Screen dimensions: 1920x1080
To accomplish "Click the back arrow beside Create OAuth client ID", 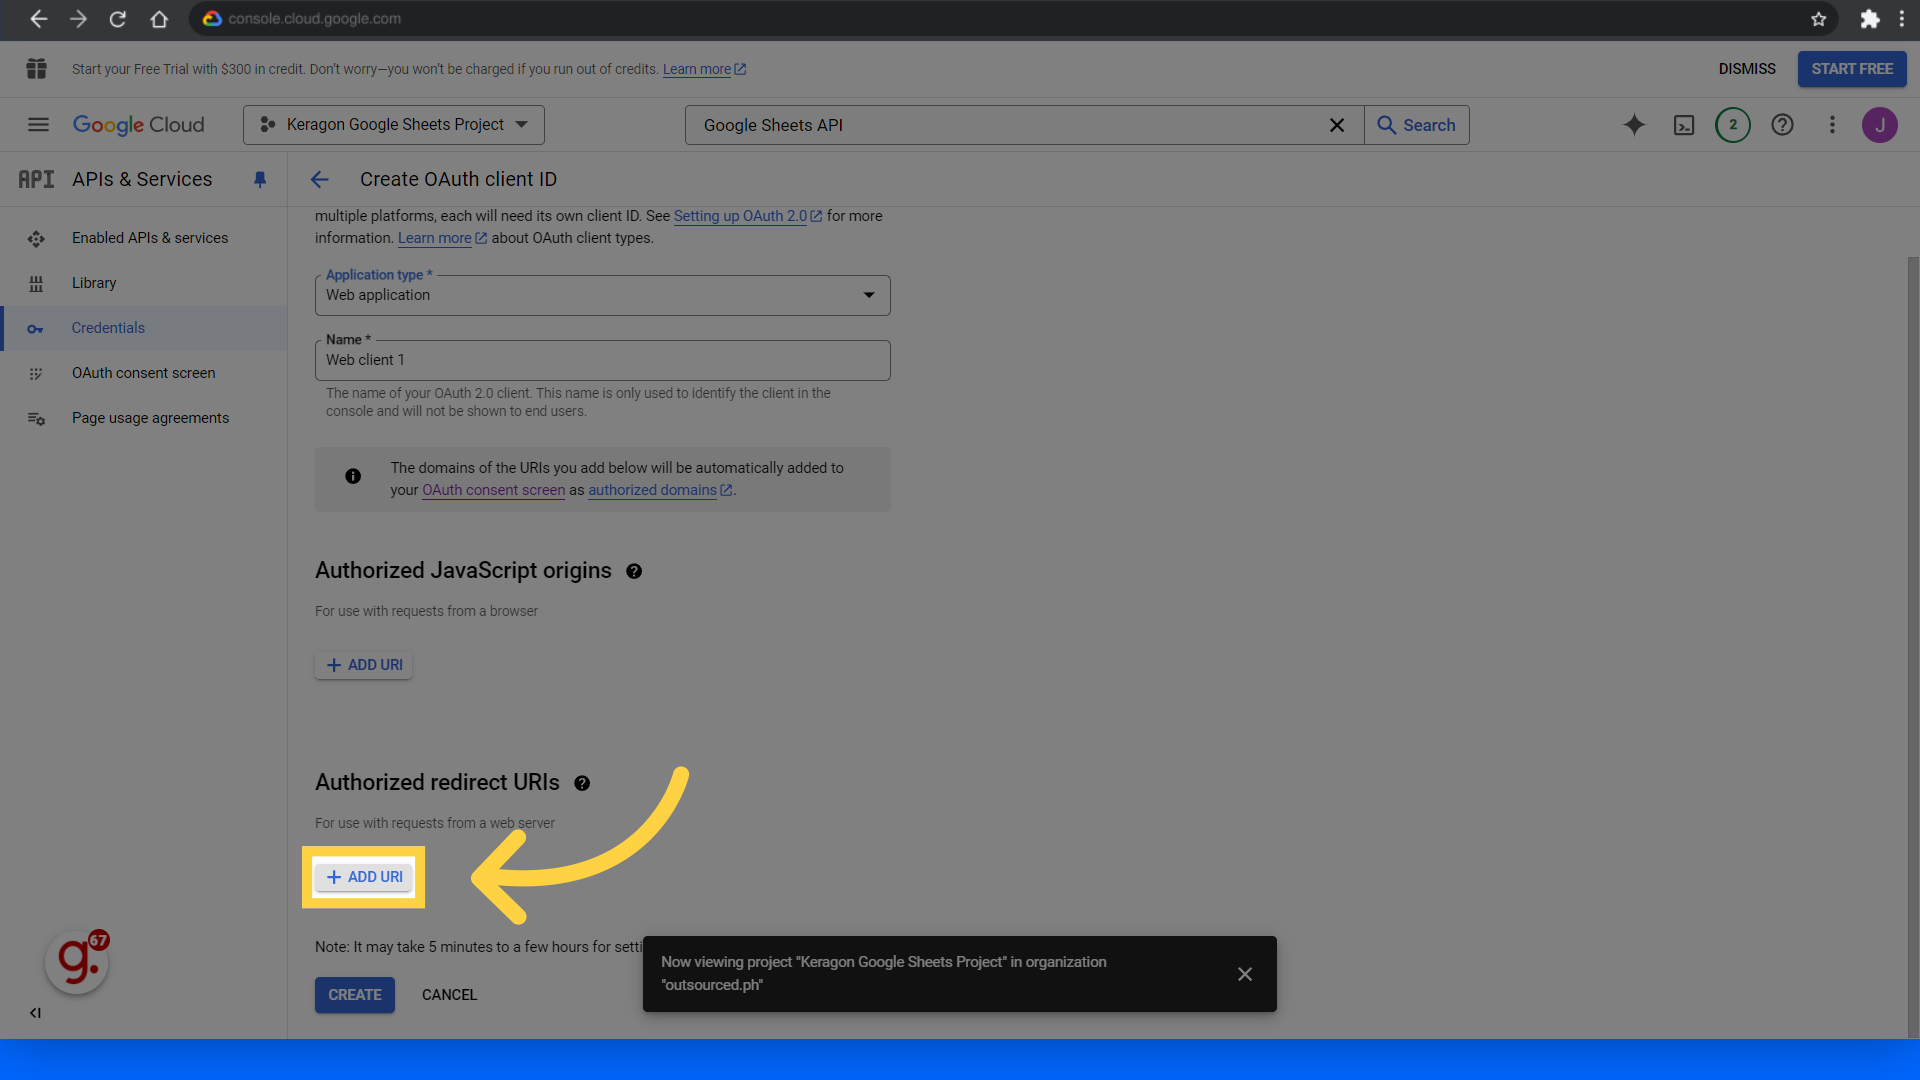I will pos(320,179).
